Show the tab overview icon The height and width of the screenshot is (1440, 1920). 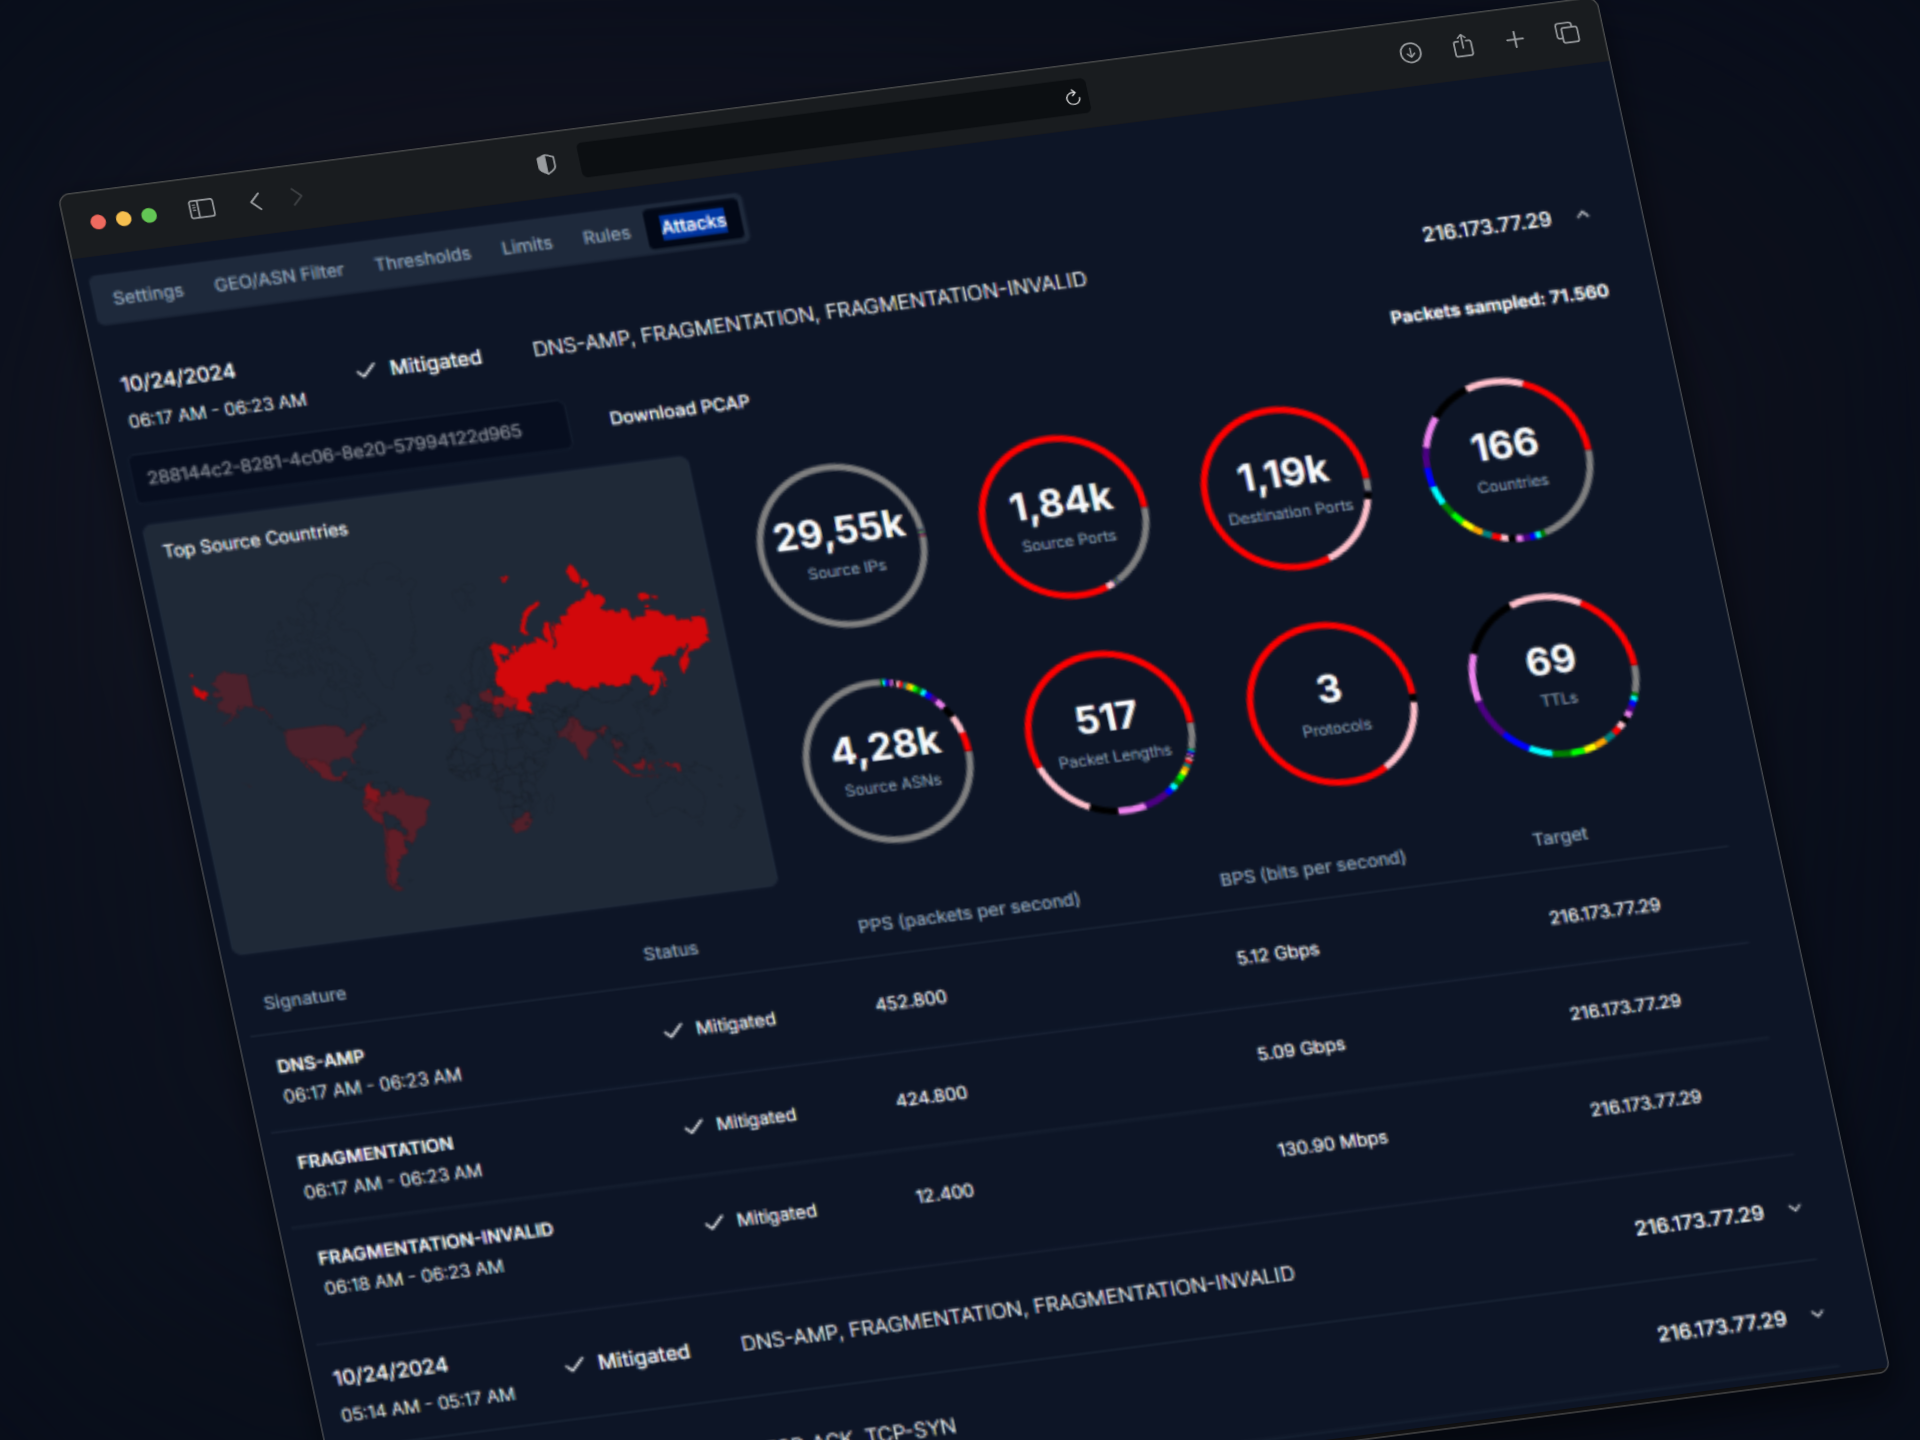1566,33
